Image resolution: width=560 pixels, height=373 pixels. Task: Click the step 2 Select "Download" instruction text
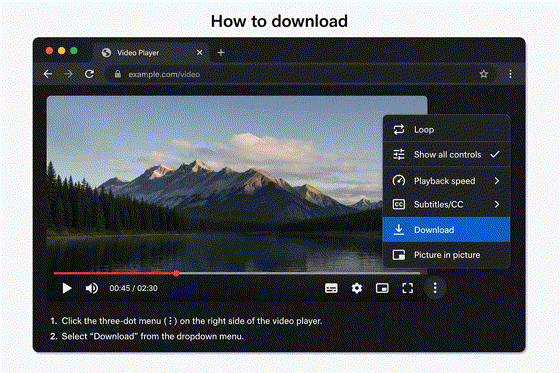(x=147, y=336)
